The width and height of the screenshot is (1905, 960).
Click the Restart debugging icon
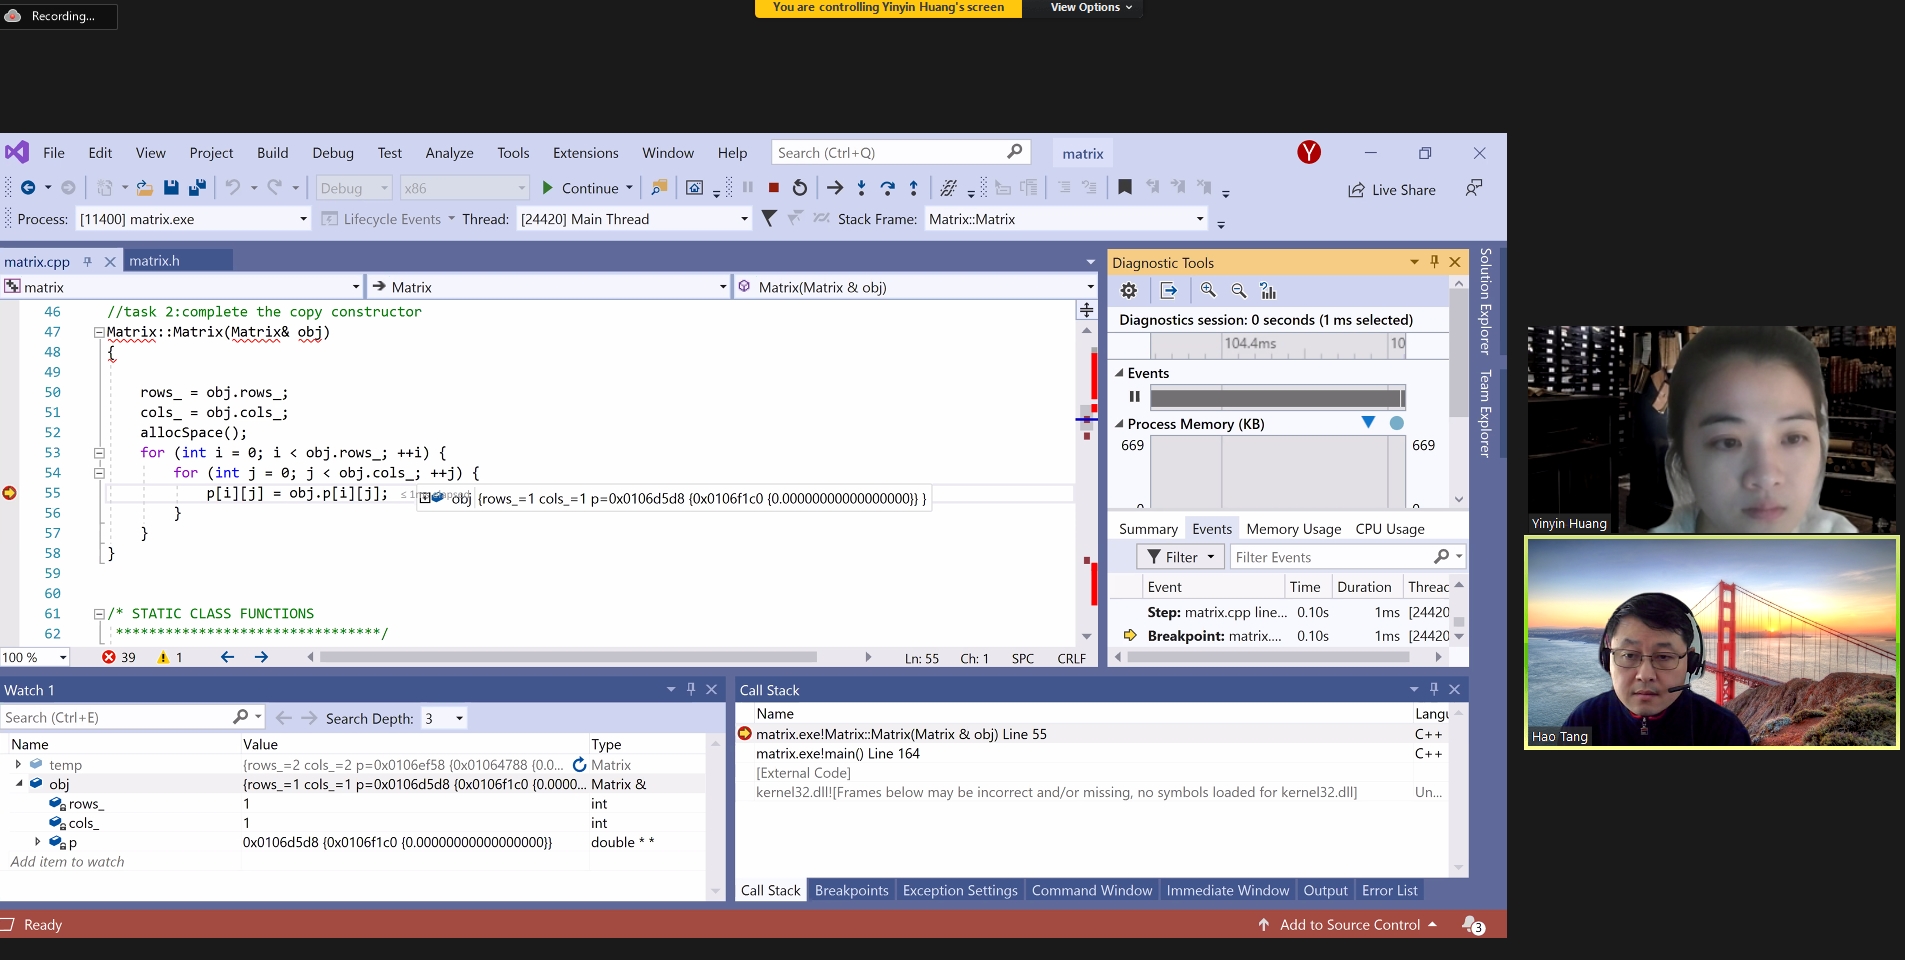point(799,188)
